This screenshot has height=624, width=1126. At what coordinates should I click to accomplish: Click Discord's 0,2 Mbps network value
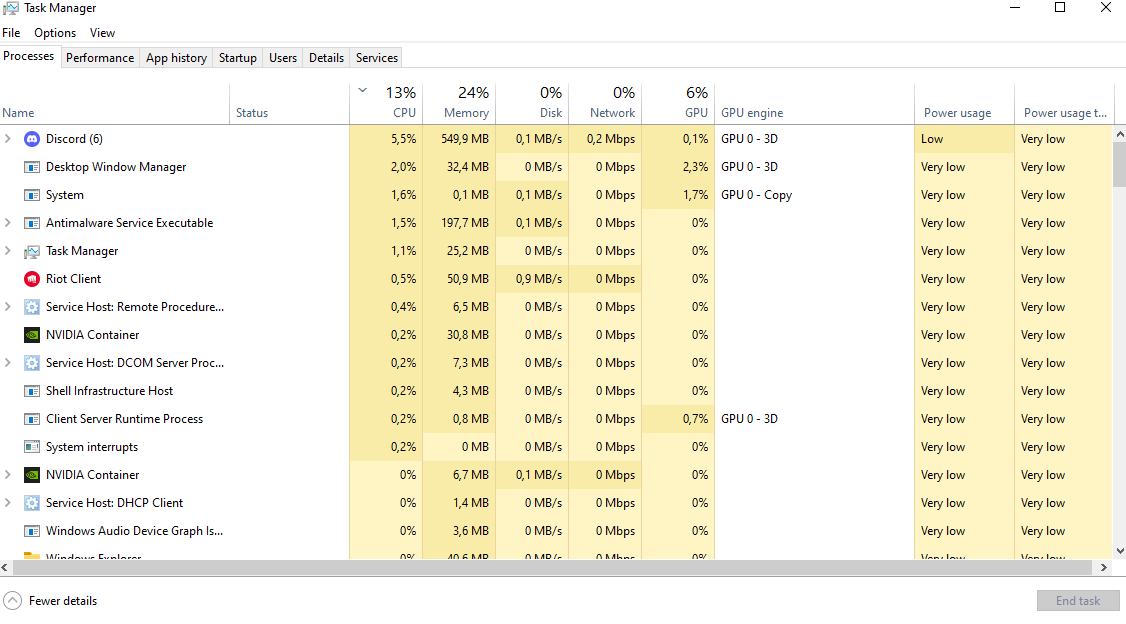610,139
